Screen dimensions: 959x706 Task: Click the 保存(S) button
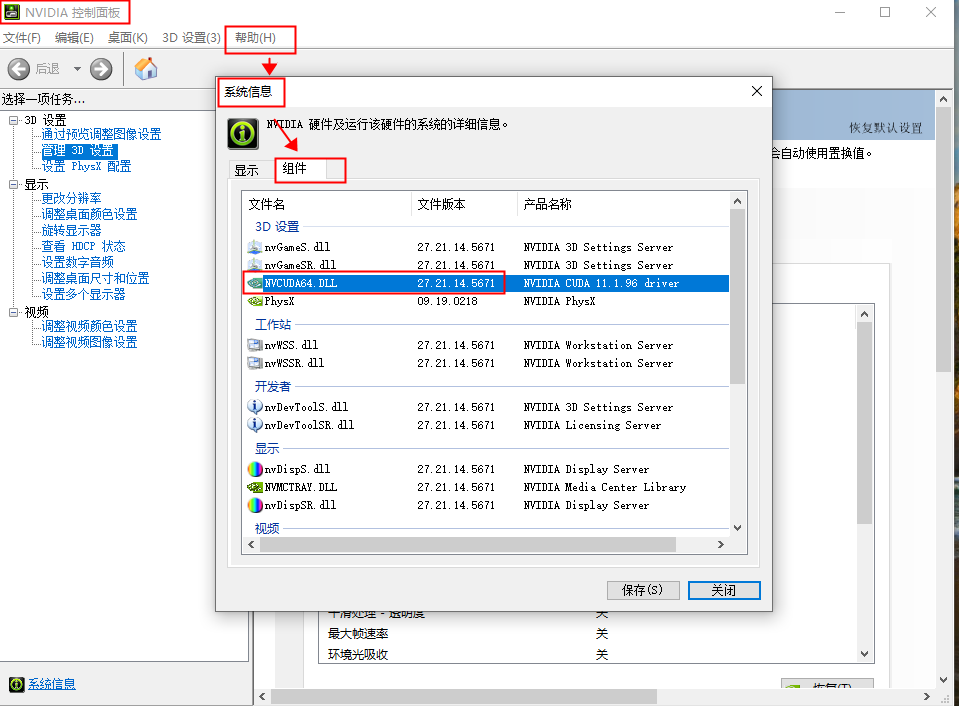[x=643, y=590]
